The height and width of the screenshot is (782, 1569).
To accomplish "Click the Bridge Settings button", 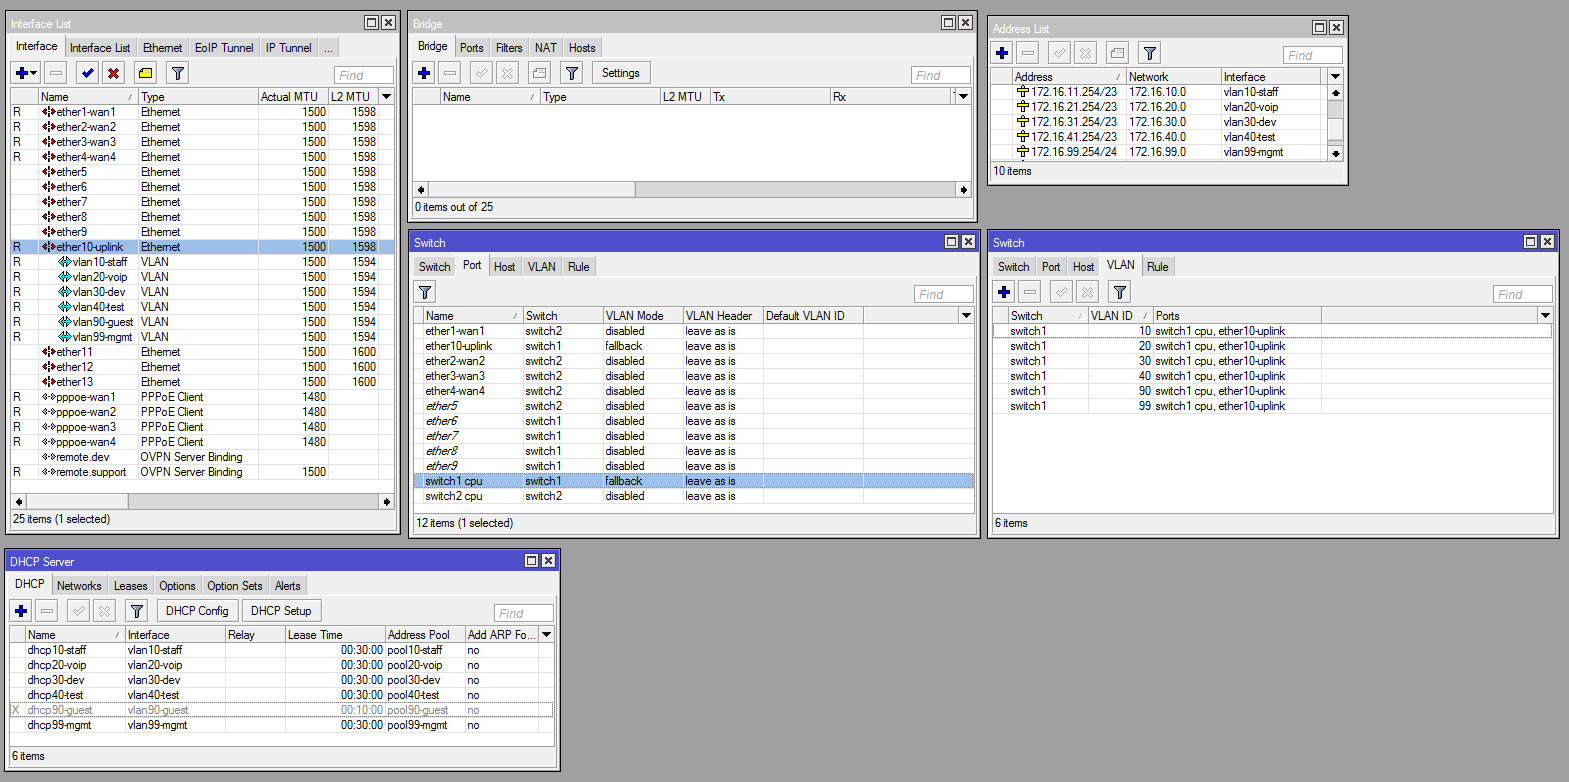I will tap(620, 73).
